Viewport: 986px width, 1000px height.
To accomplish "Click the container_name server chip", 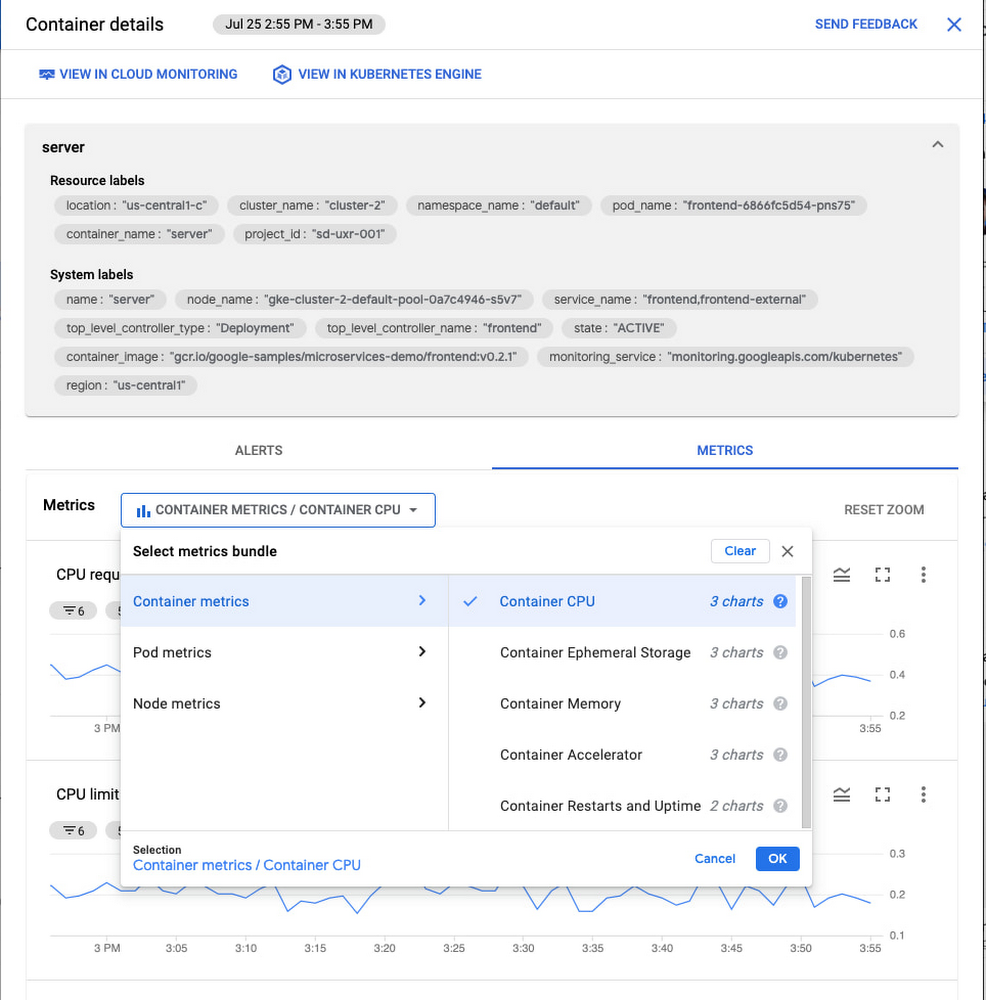I will [x=139, y=234].
